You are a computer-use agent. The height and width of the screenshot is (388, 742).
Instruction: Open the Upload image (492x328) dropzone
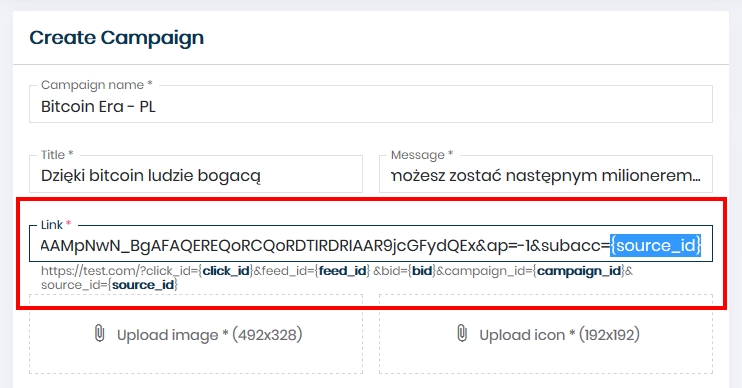point(196,334)
